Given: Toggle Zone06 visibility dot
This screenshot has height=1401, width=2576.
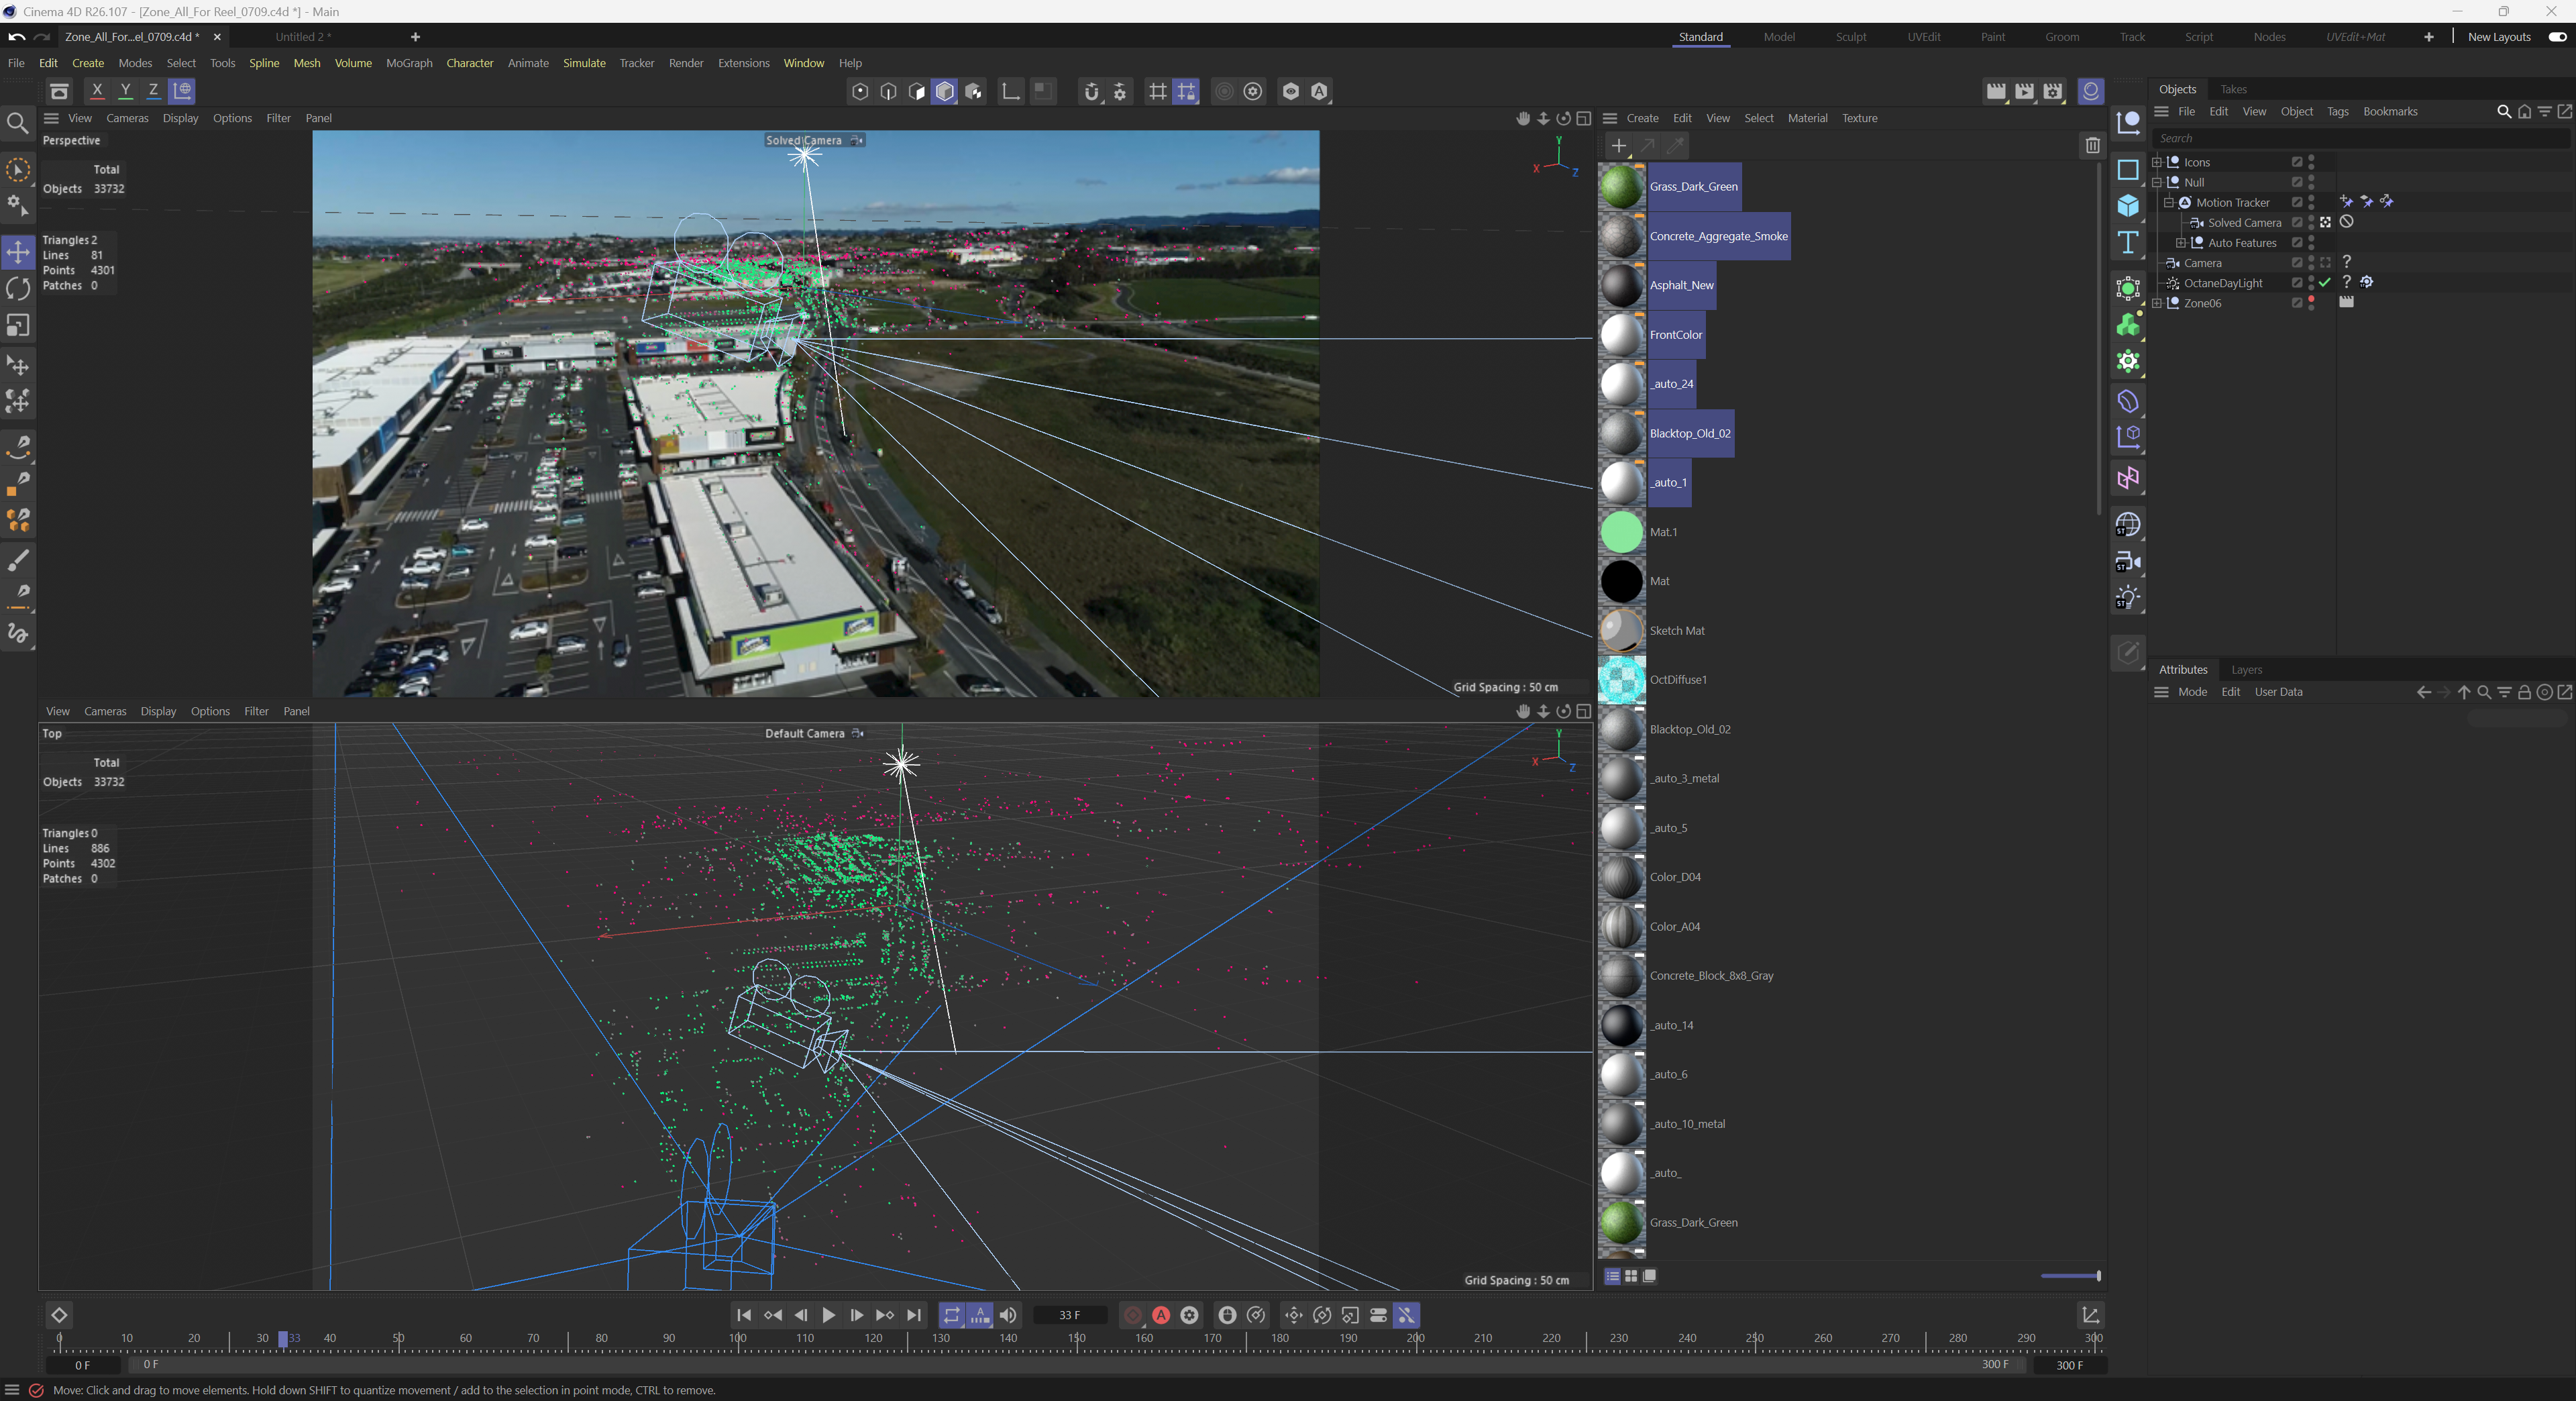Looking at the screenshot, I should coord(2311,299).
